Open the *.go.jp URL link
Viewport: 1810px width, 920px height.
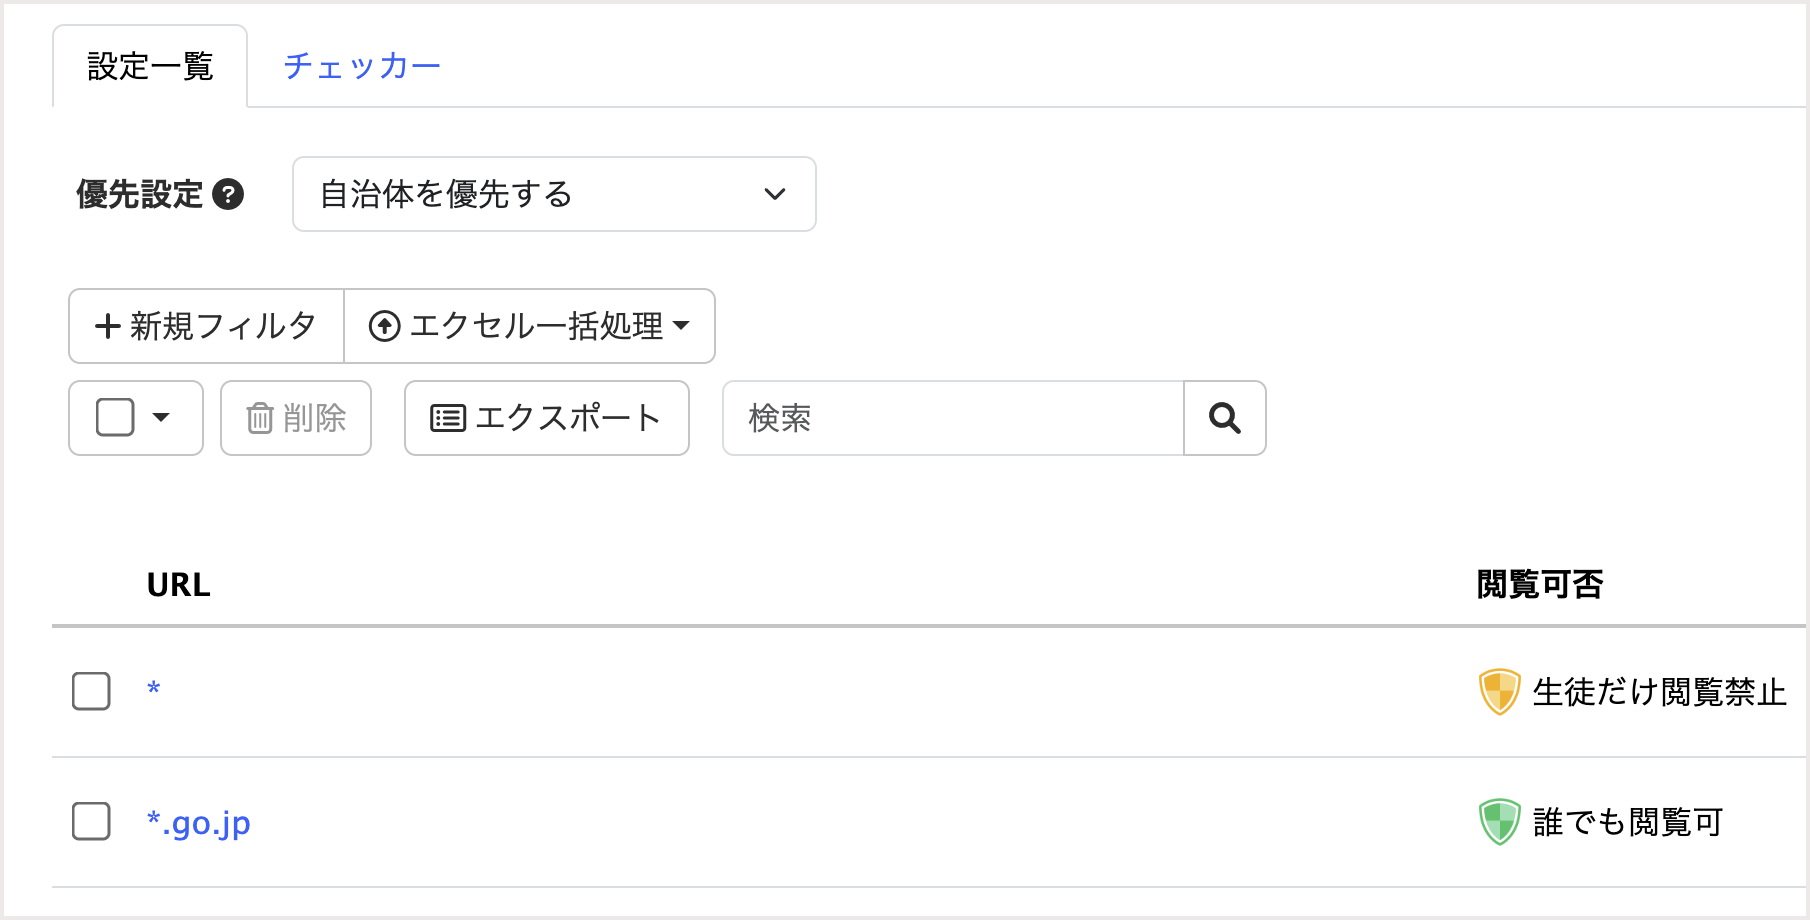tap(199, 822)
